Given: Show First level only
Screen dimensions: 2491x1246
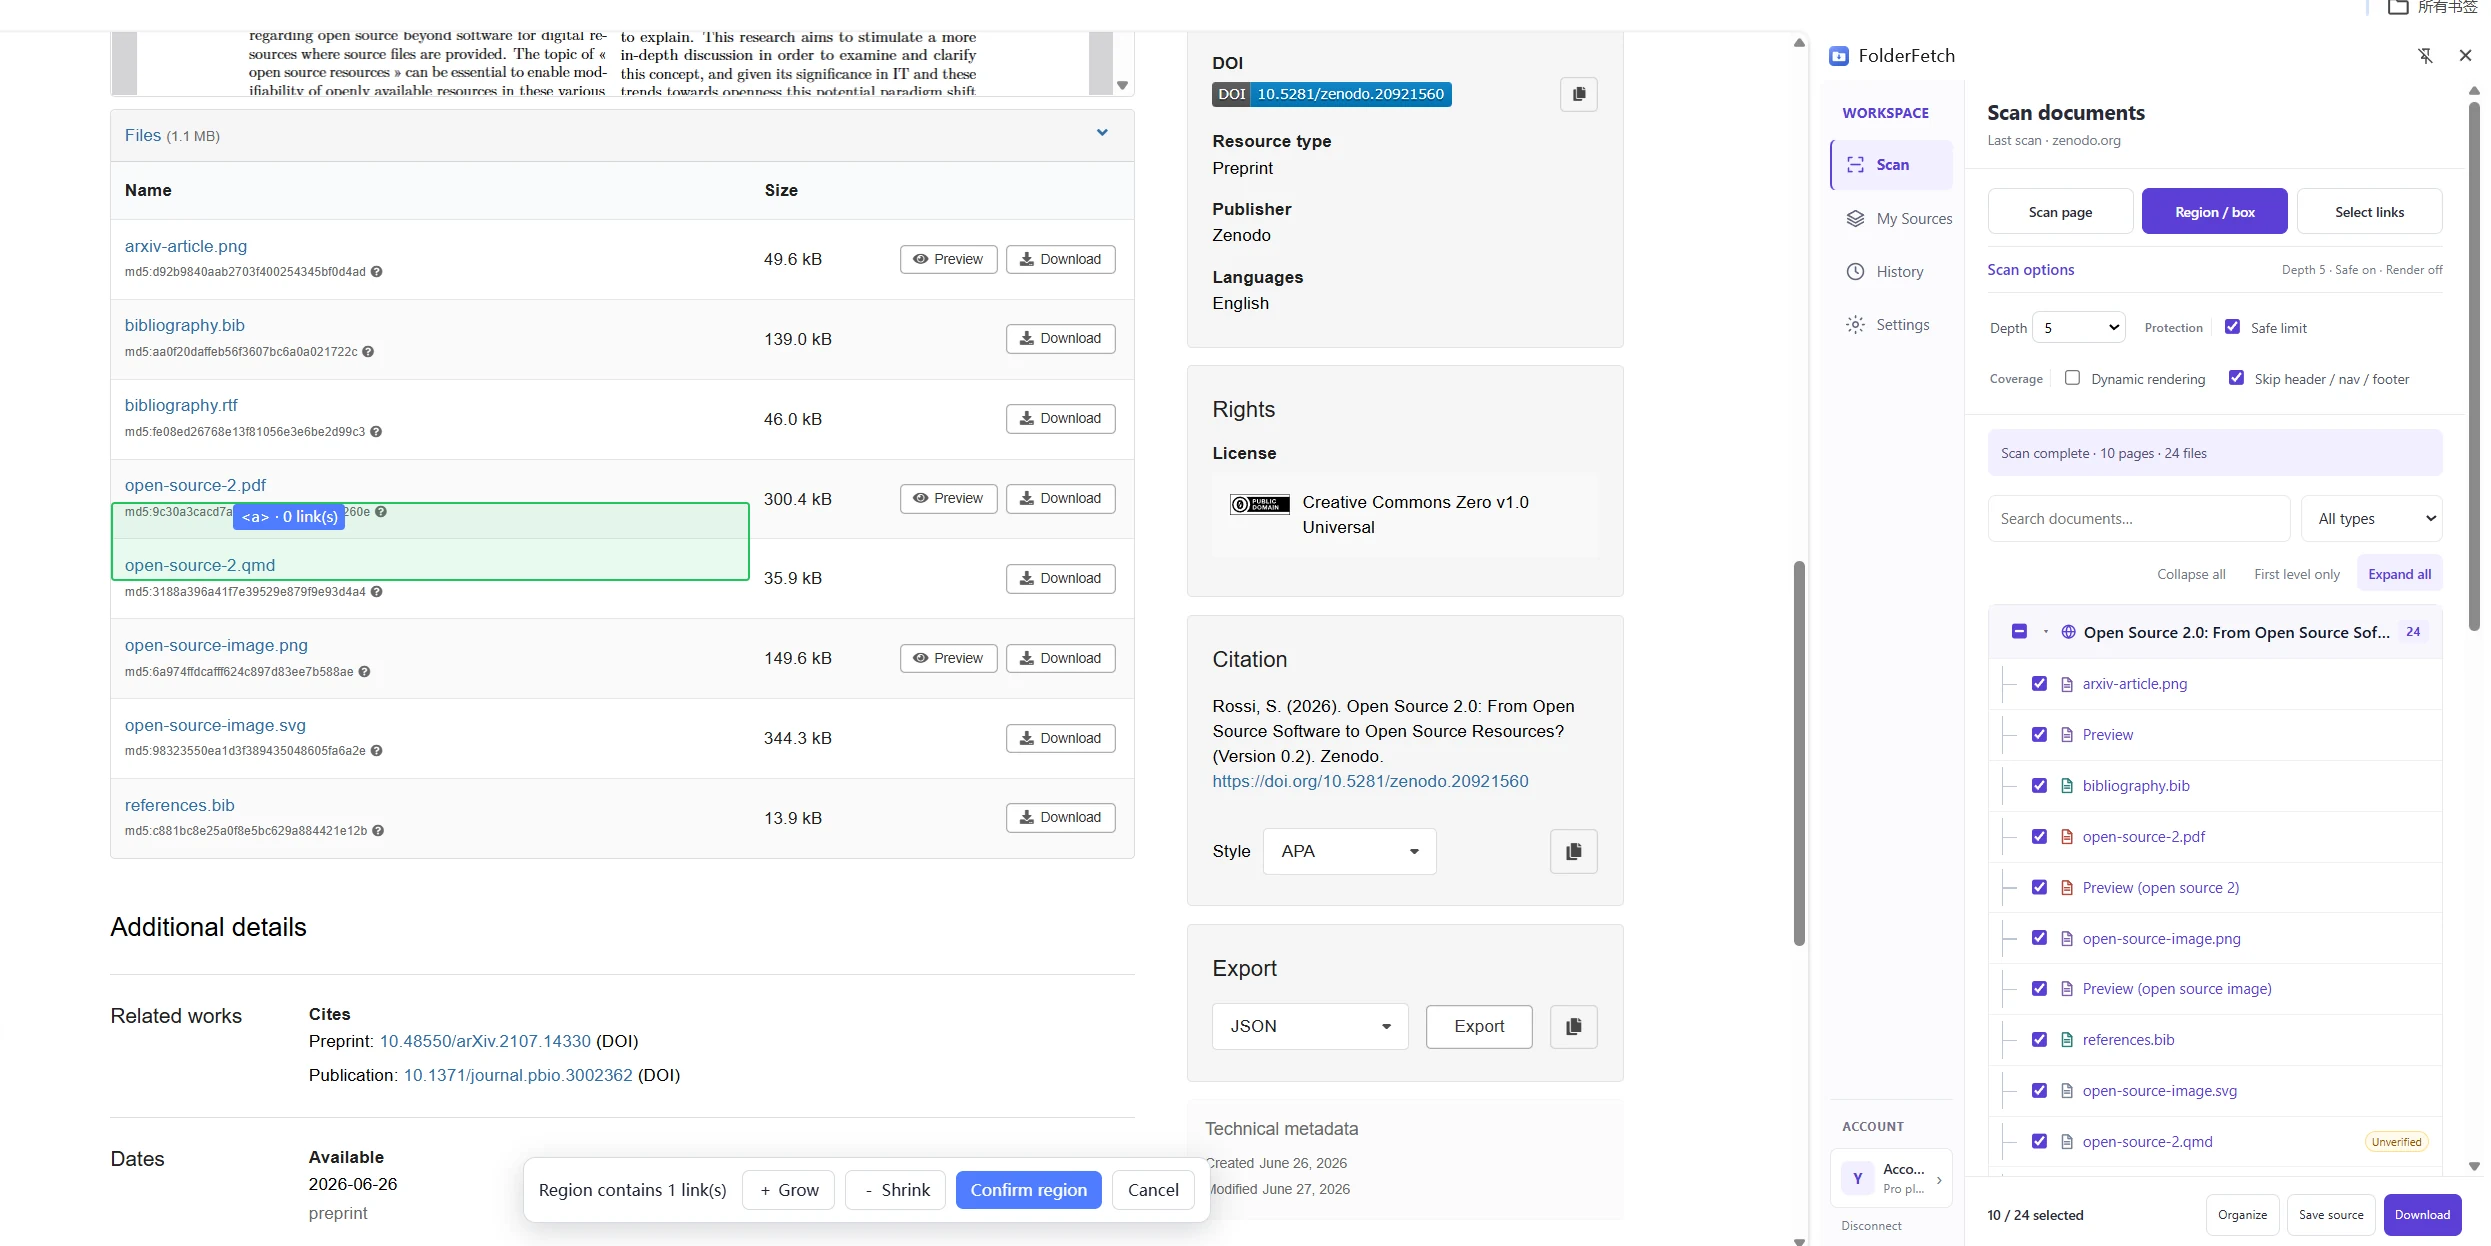Looking at the screenshot, I should pos(2297,575).
